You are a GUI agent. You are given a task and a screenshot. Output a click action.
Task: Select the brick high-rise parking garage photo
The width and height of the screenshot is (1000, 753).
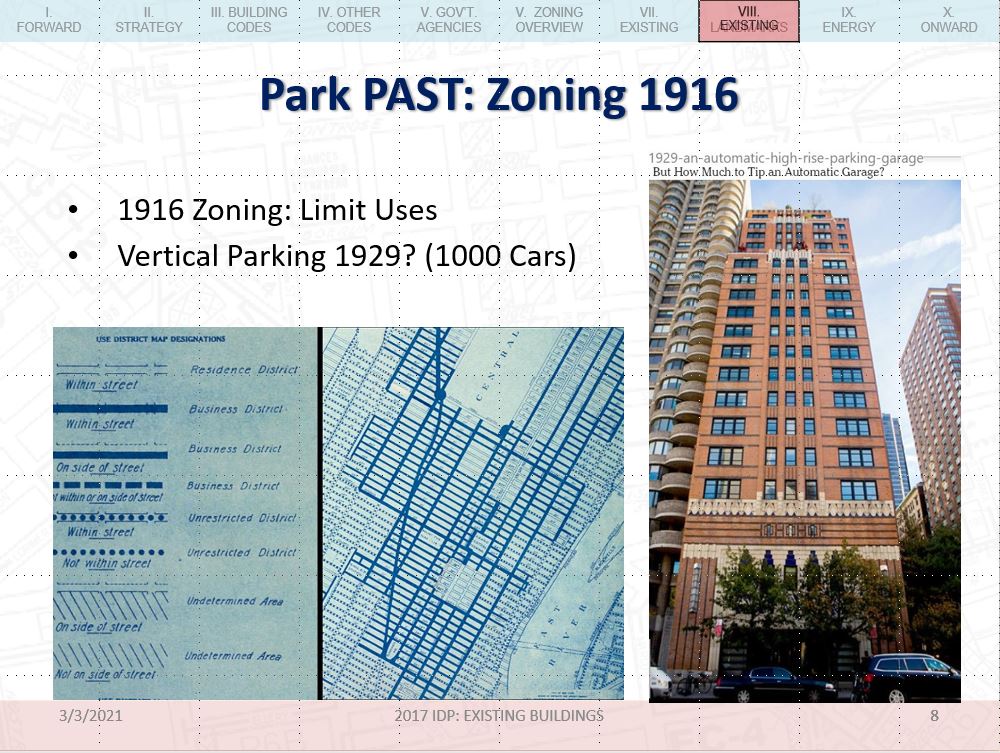[804, 440]
